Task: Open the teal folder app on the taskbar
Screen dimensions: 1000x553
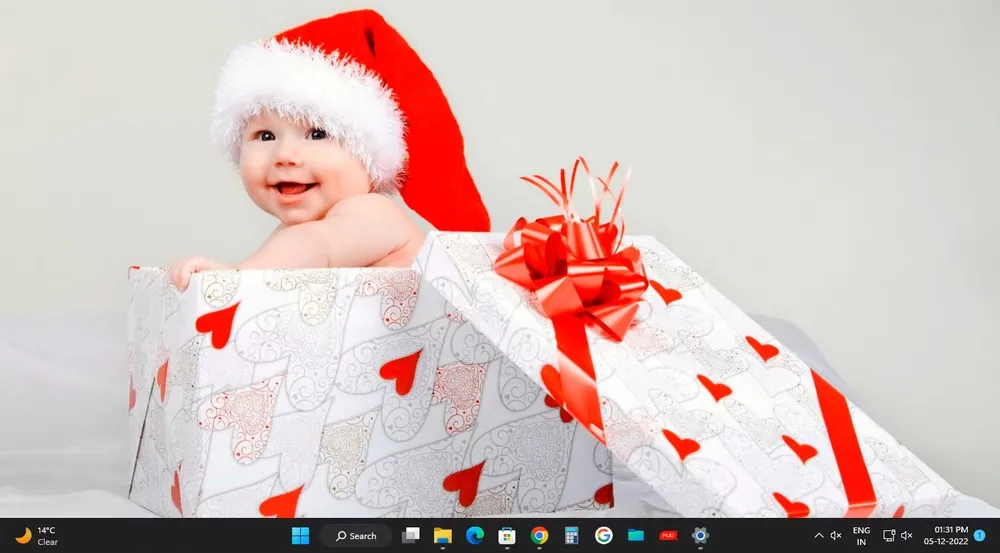Action: click(636, 536)
